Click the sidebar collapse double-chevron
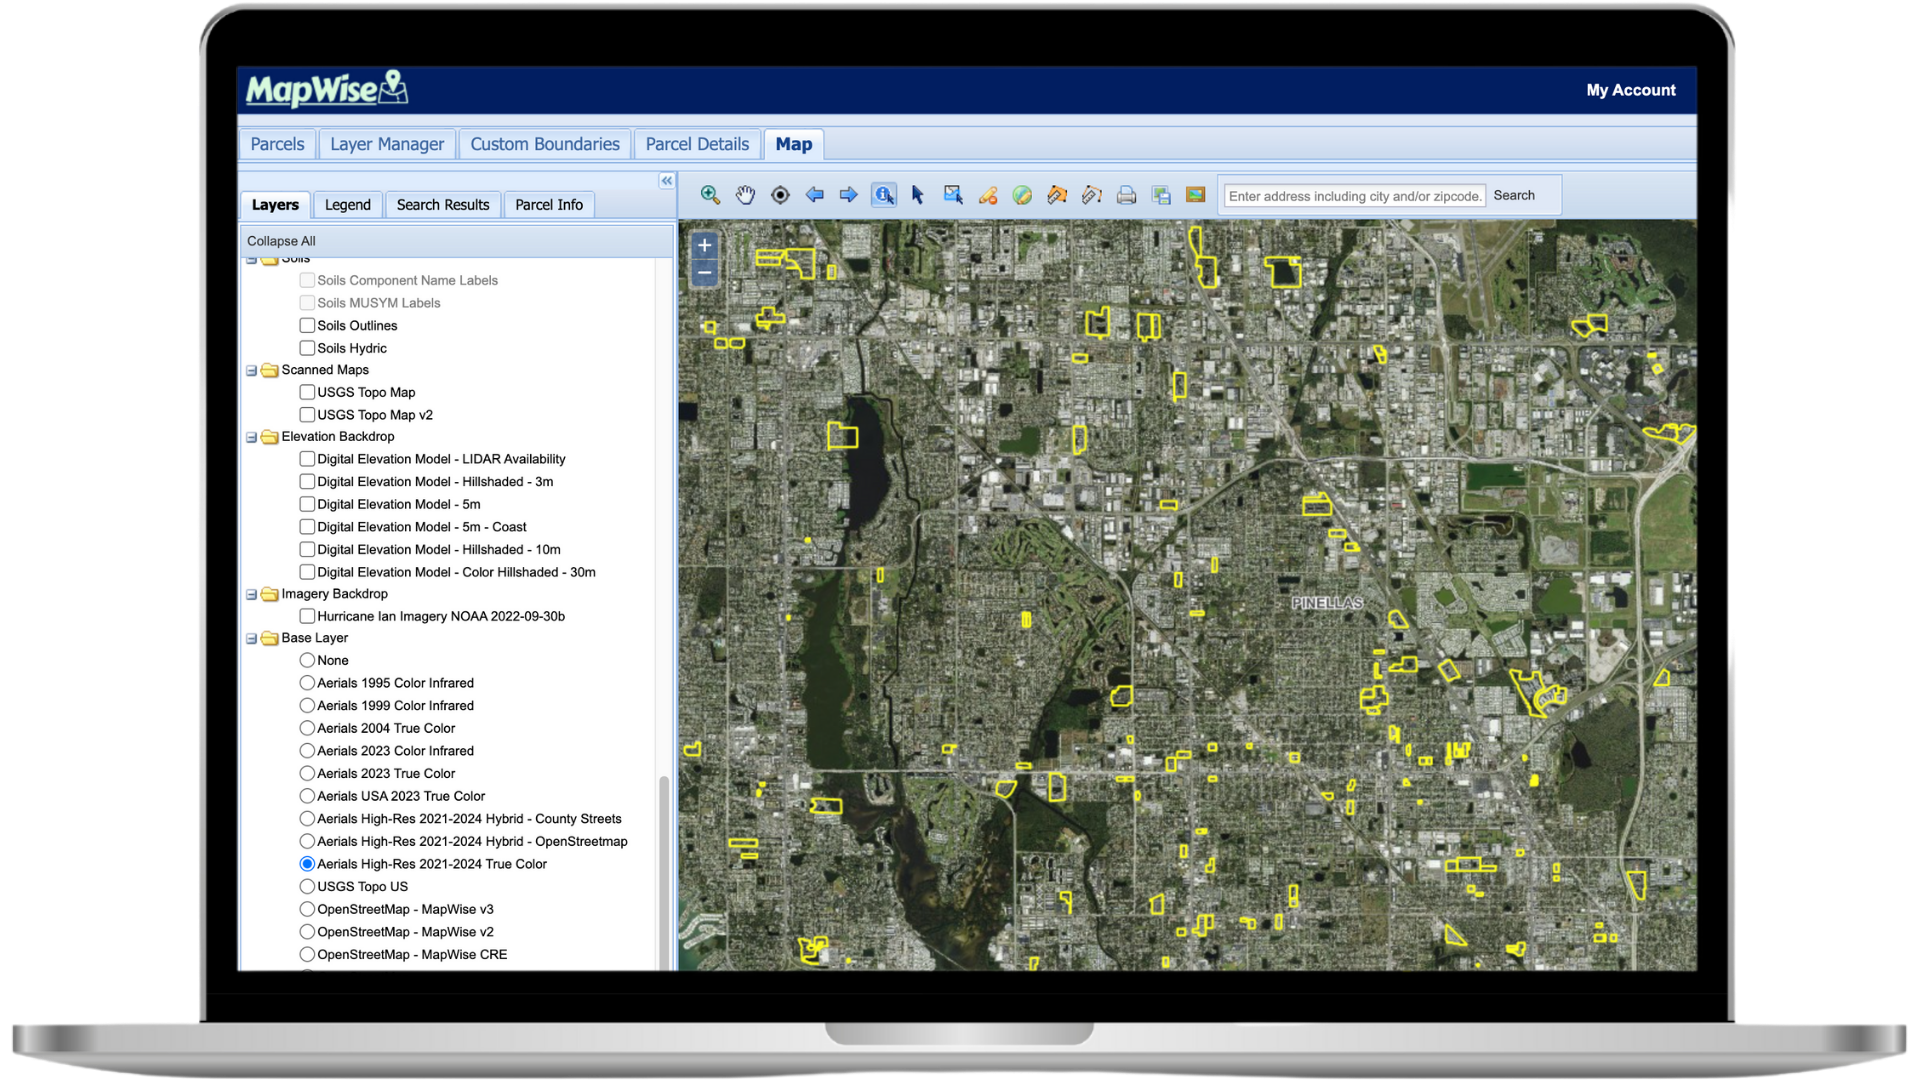Image resolution: width=1920 pixels, height=1080 pixels. click(666, 178)
